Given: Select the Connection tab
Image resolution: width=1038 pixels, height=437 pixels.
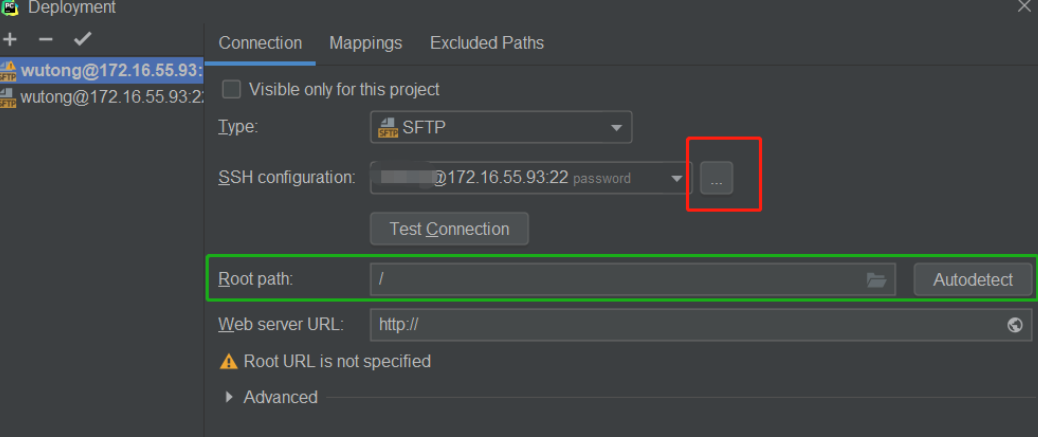Looking at the screenshot, I should click(260, 43).
